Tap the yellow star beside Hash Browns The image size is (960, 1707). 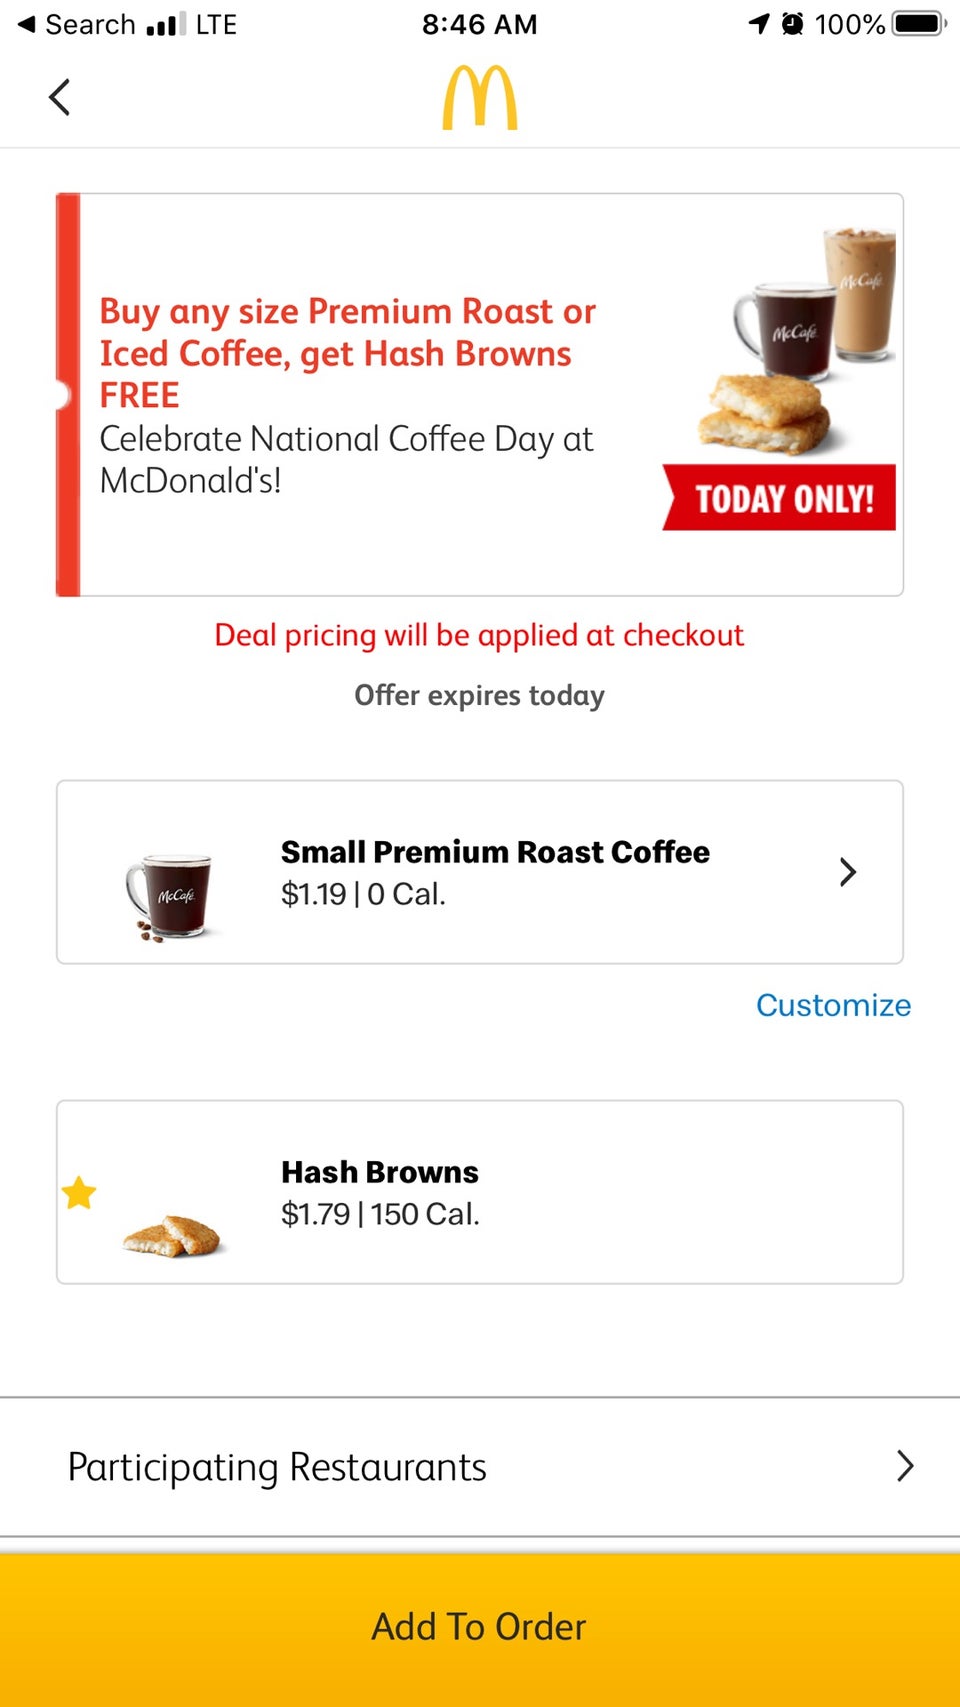[79, 1192]
